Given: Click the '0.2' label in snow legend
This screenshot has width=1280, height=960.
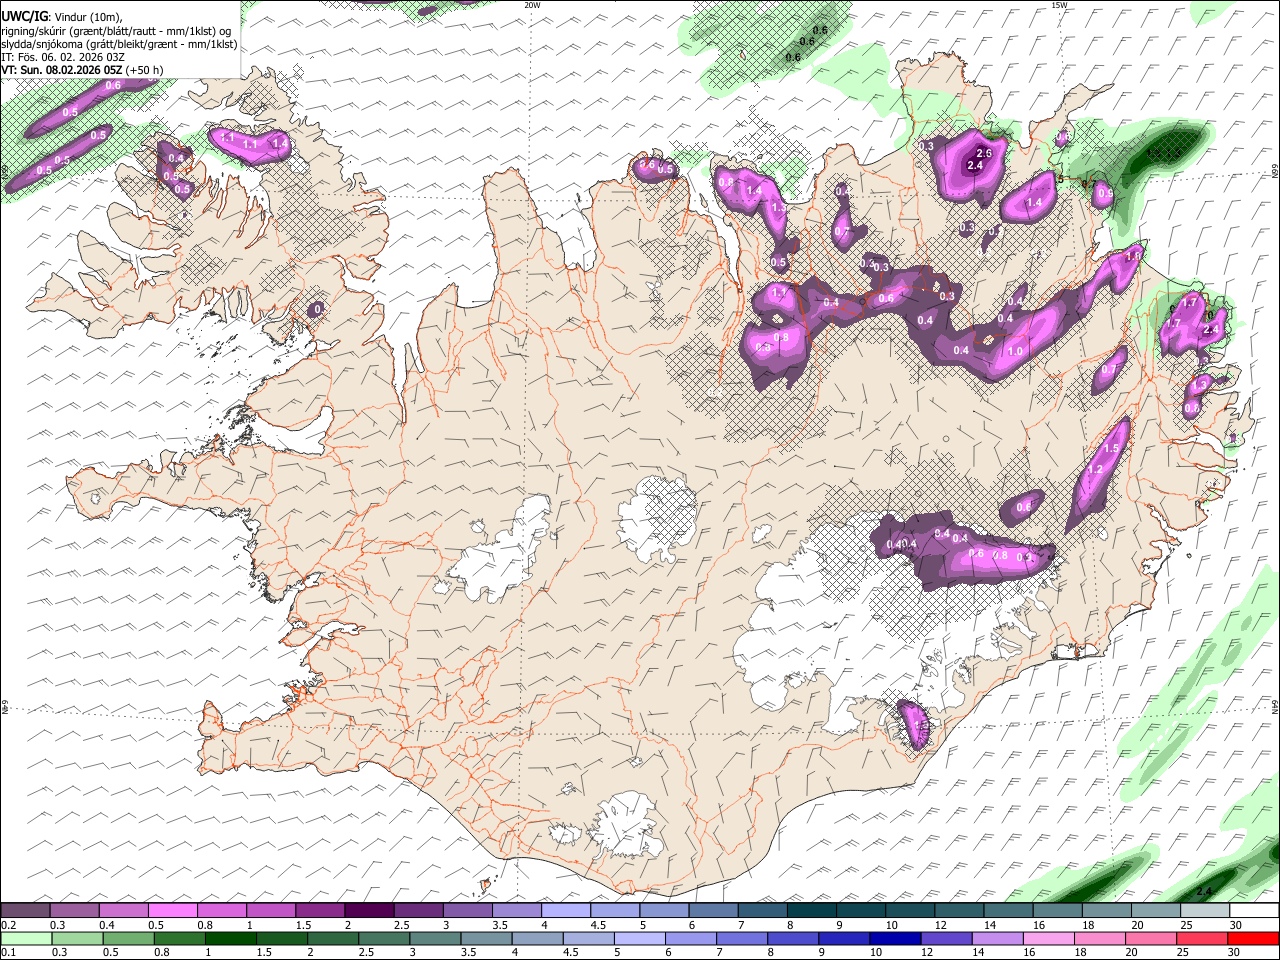Looking at the screenshot, I should [x=8, y=925].
